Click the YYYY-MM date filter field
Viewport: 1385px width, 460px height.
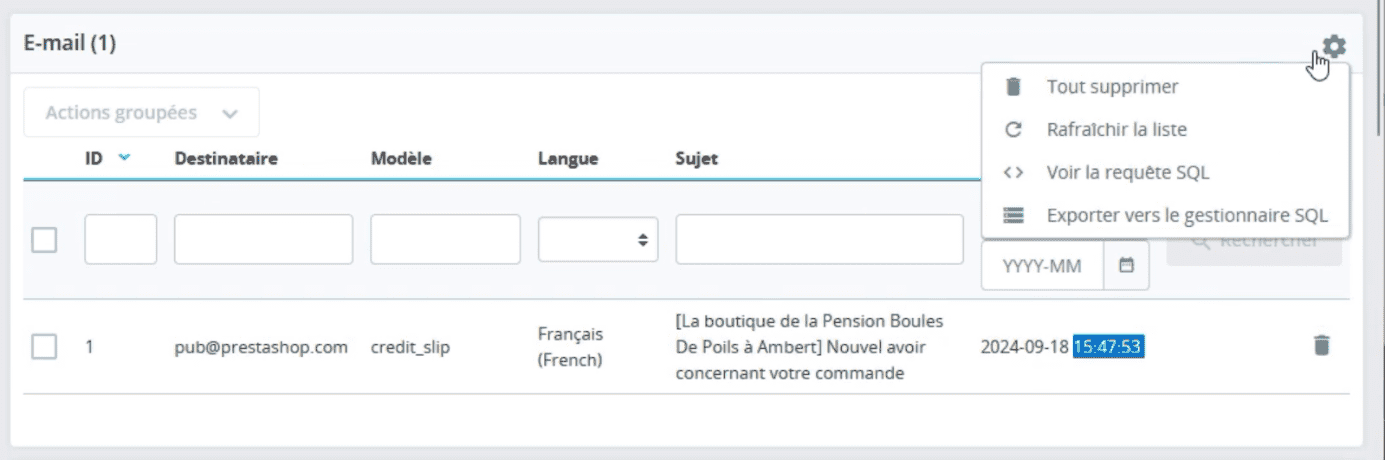click(1043, 266)
